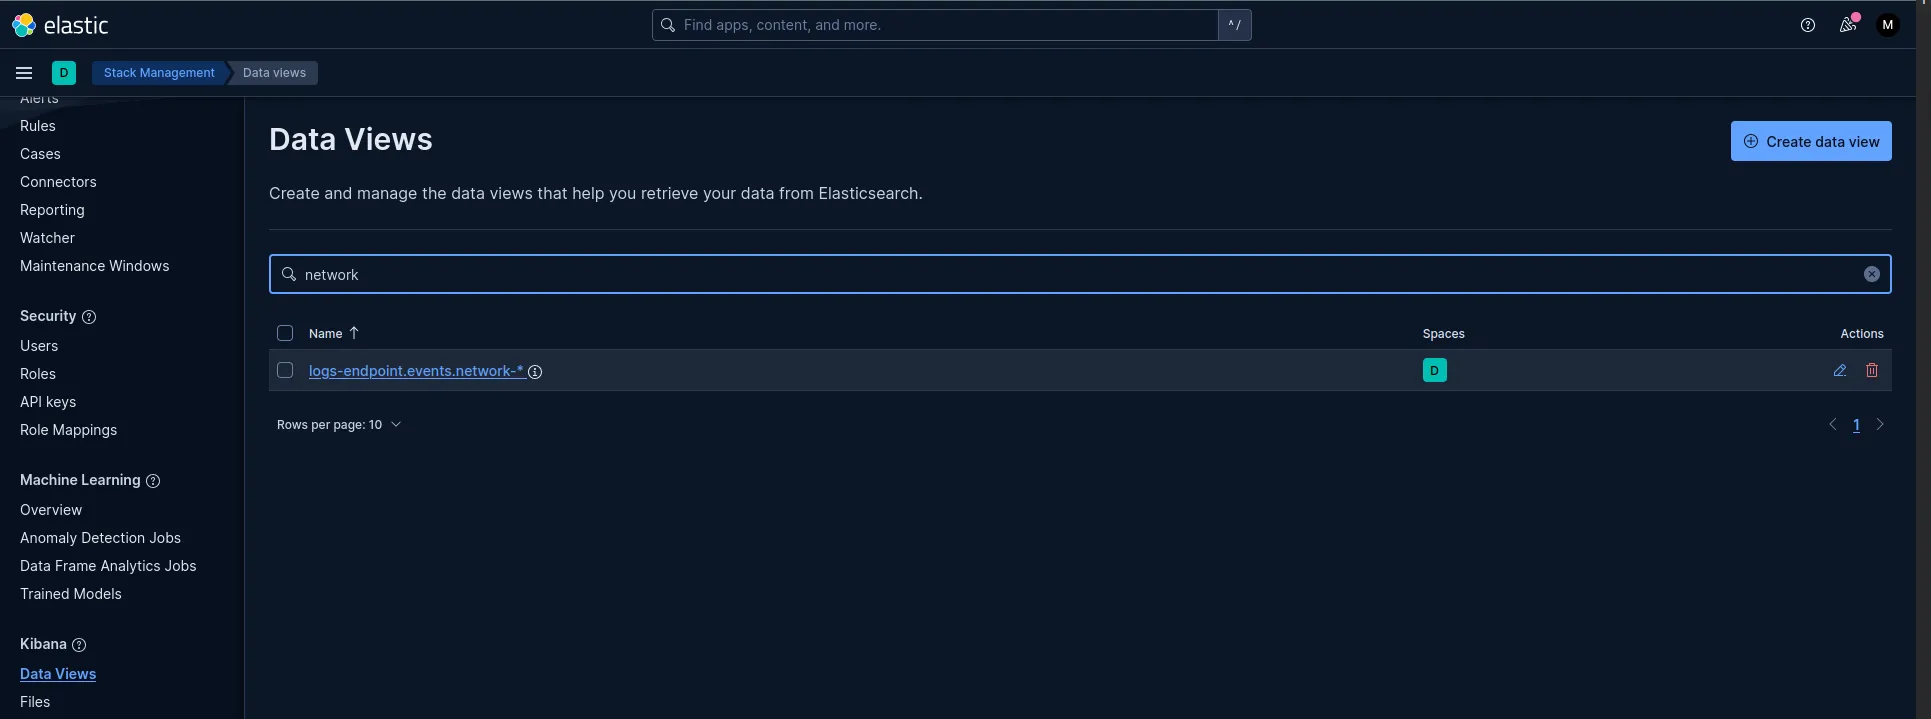Clear the network search text
1931x719 pixels.
click(x=1872, y=274)
